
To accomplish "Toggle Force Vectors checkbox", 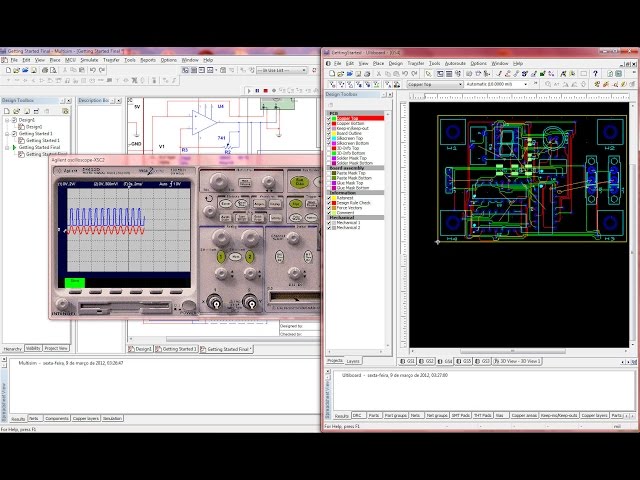I will (329, 208).
